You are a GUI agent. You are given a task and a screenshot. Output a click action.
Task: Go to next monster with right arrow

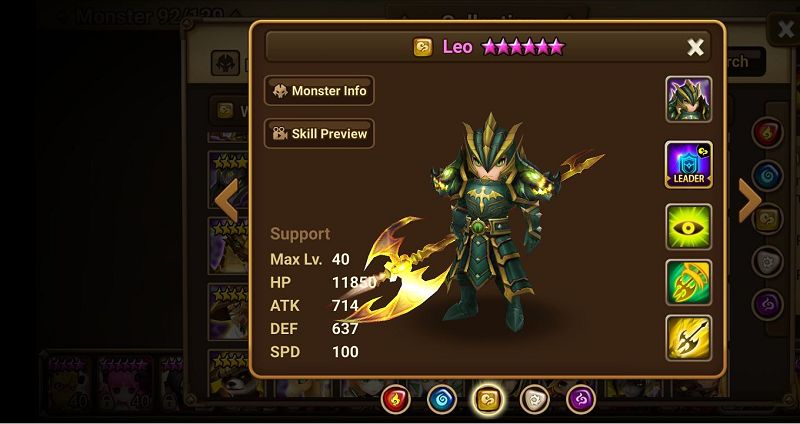point(750,201)
